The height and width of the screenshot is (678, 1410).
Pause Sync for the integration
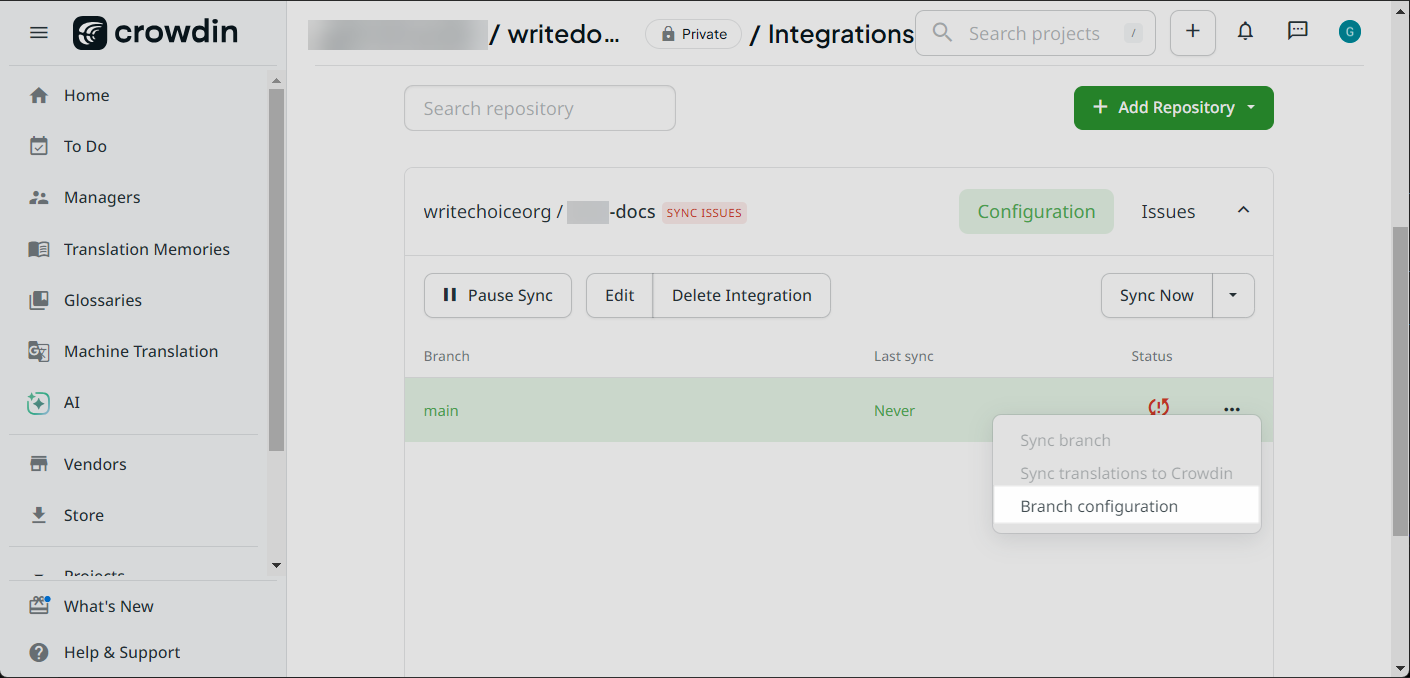tap(497, 296)
